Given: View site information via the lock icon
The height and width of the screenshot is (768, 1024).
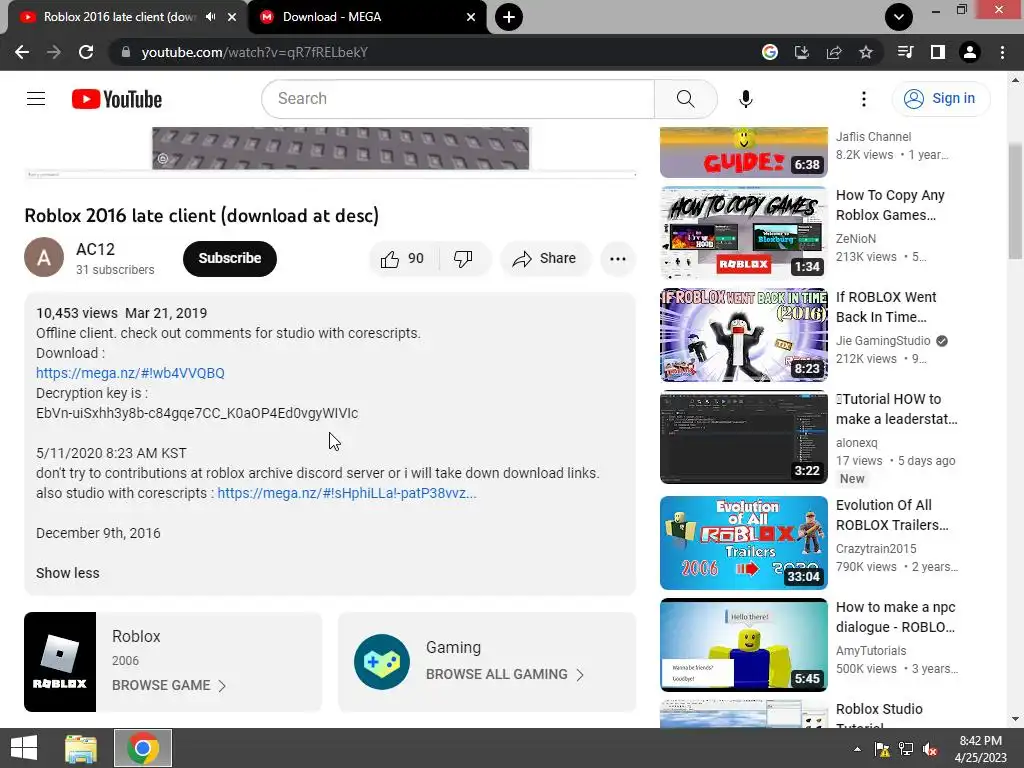Looking at the screenshot, I should (126, 52).
